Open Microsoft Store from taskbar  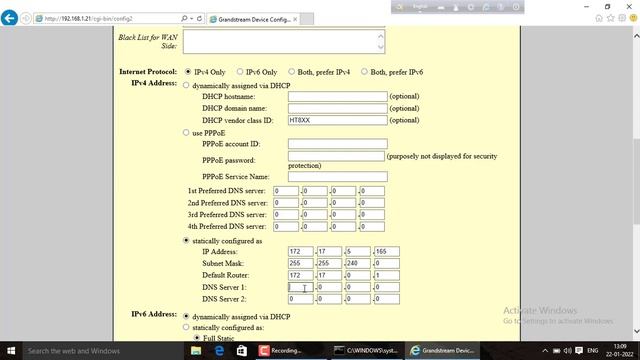242,351
